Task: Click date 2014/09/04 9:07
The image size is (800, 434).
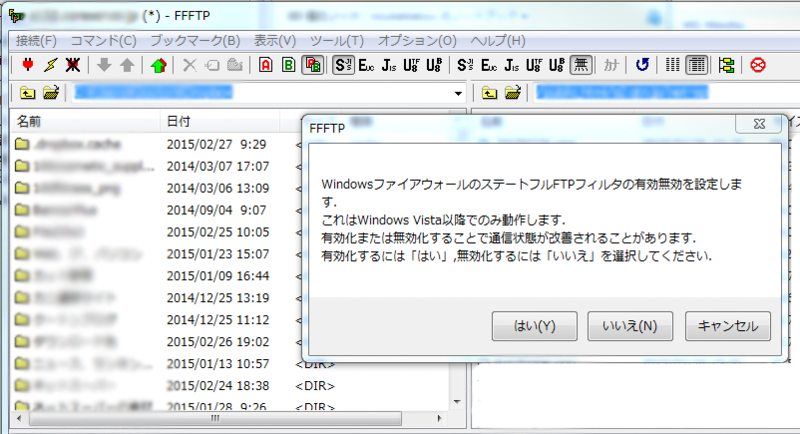Action: tap(216, 210)
